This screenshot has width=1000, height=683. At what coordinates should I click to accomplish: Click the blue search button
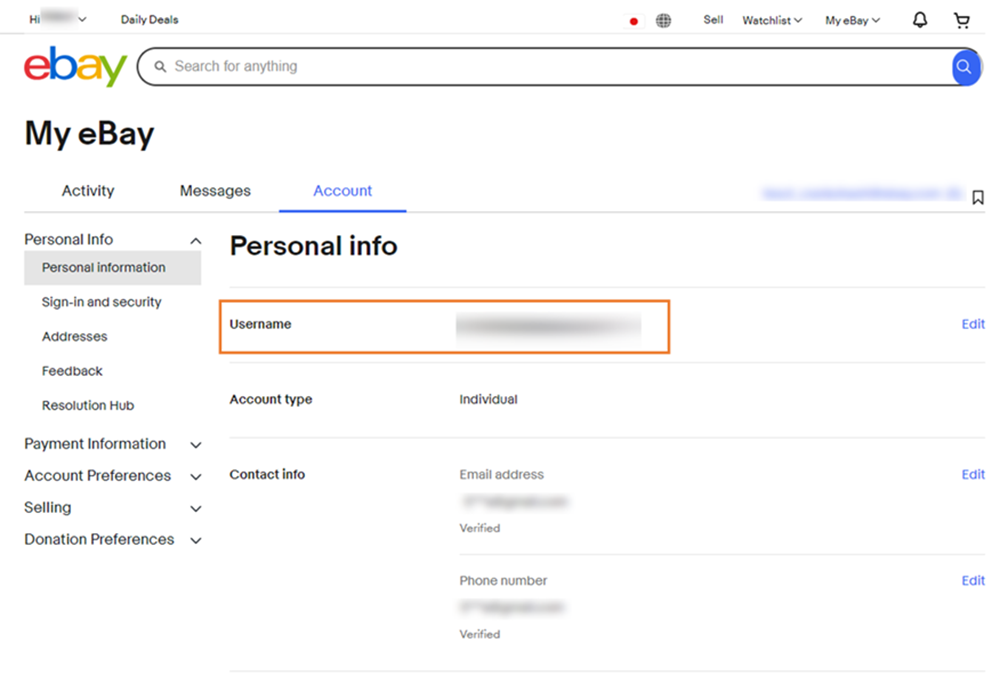[x=966, y=66]
